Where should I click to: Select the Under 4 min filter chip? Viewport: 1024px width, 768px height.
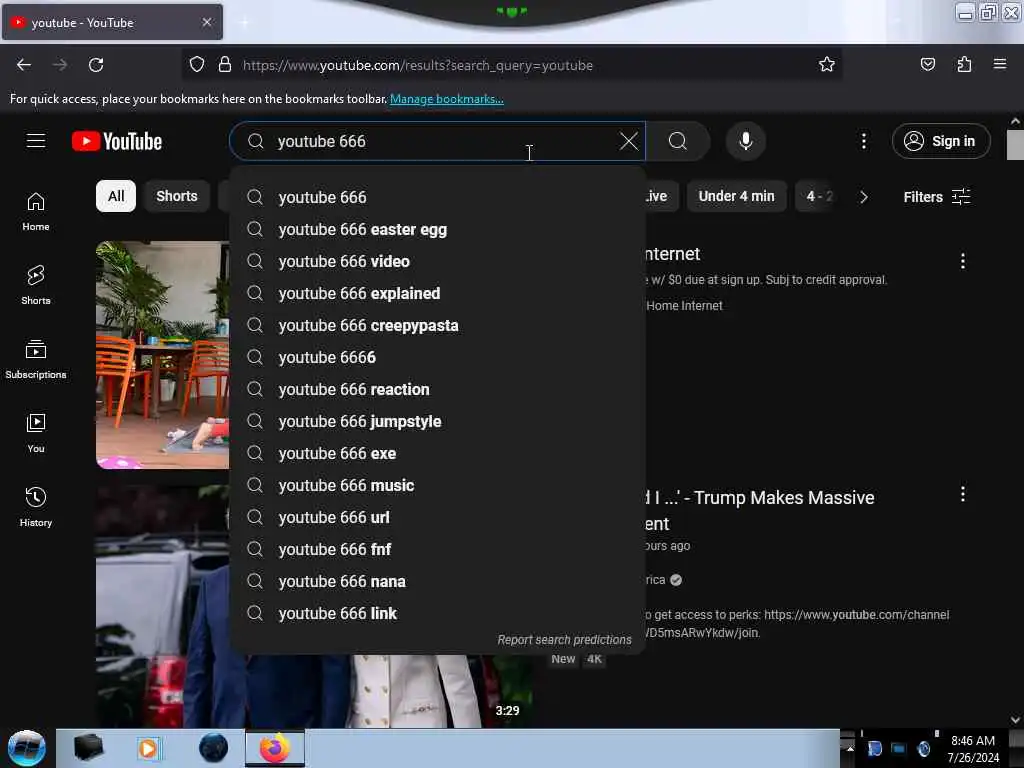coord(736,196)
